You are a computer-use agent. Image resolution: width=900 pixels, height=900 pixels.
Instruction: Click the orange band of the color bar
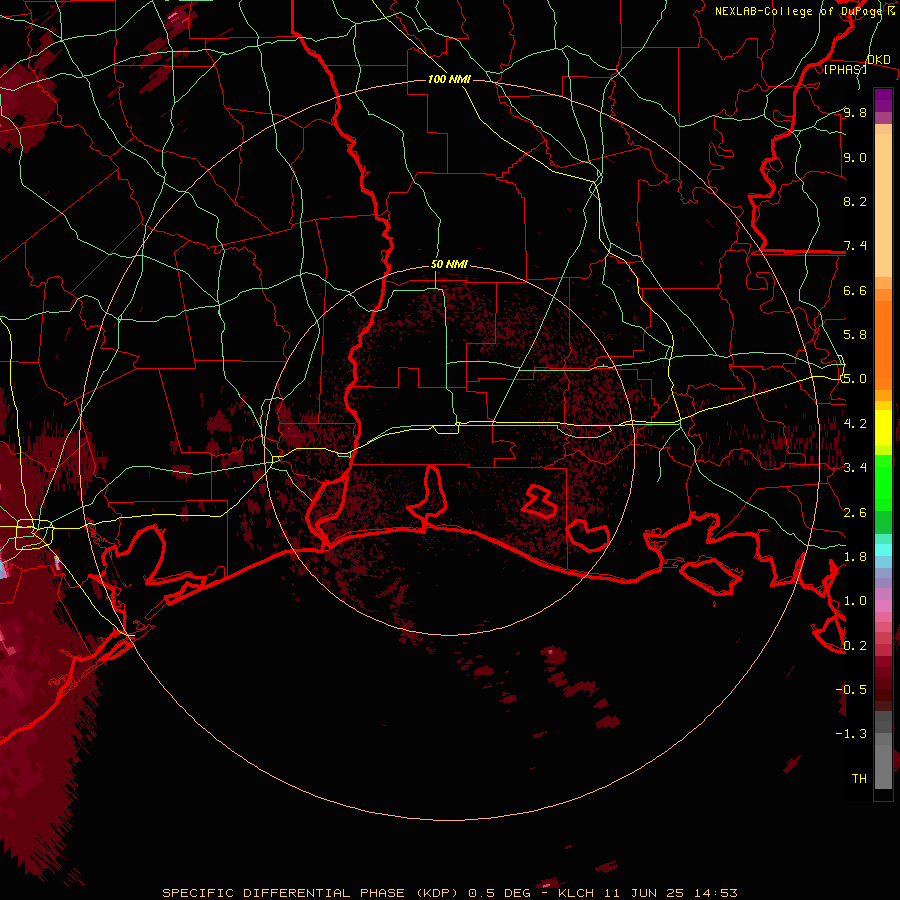(883, 345)
